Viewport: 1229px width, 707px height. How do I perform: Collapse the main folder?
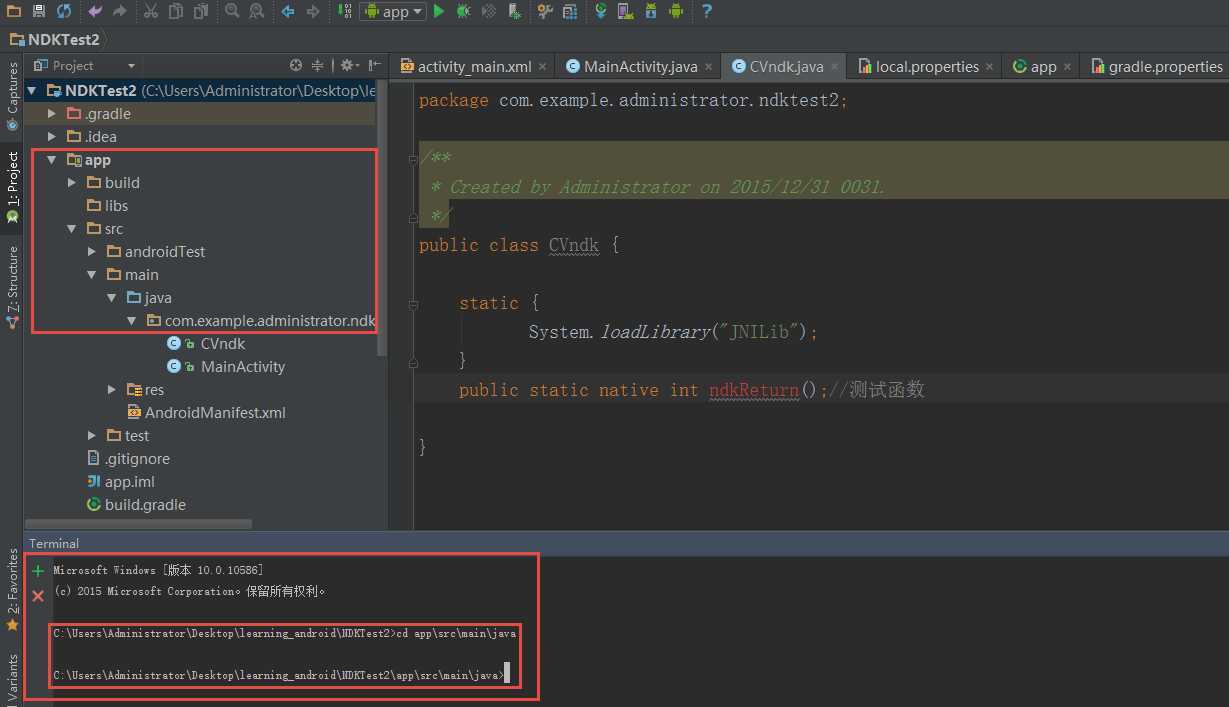92,275
